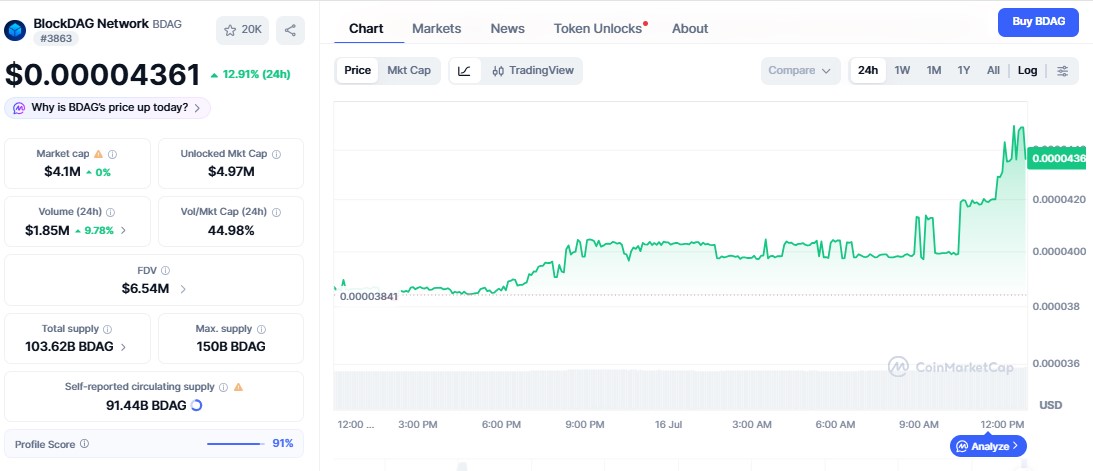Open the Chart tab
The width and height of the screenshot is (1093, 471).
click(x=367, y=29)
